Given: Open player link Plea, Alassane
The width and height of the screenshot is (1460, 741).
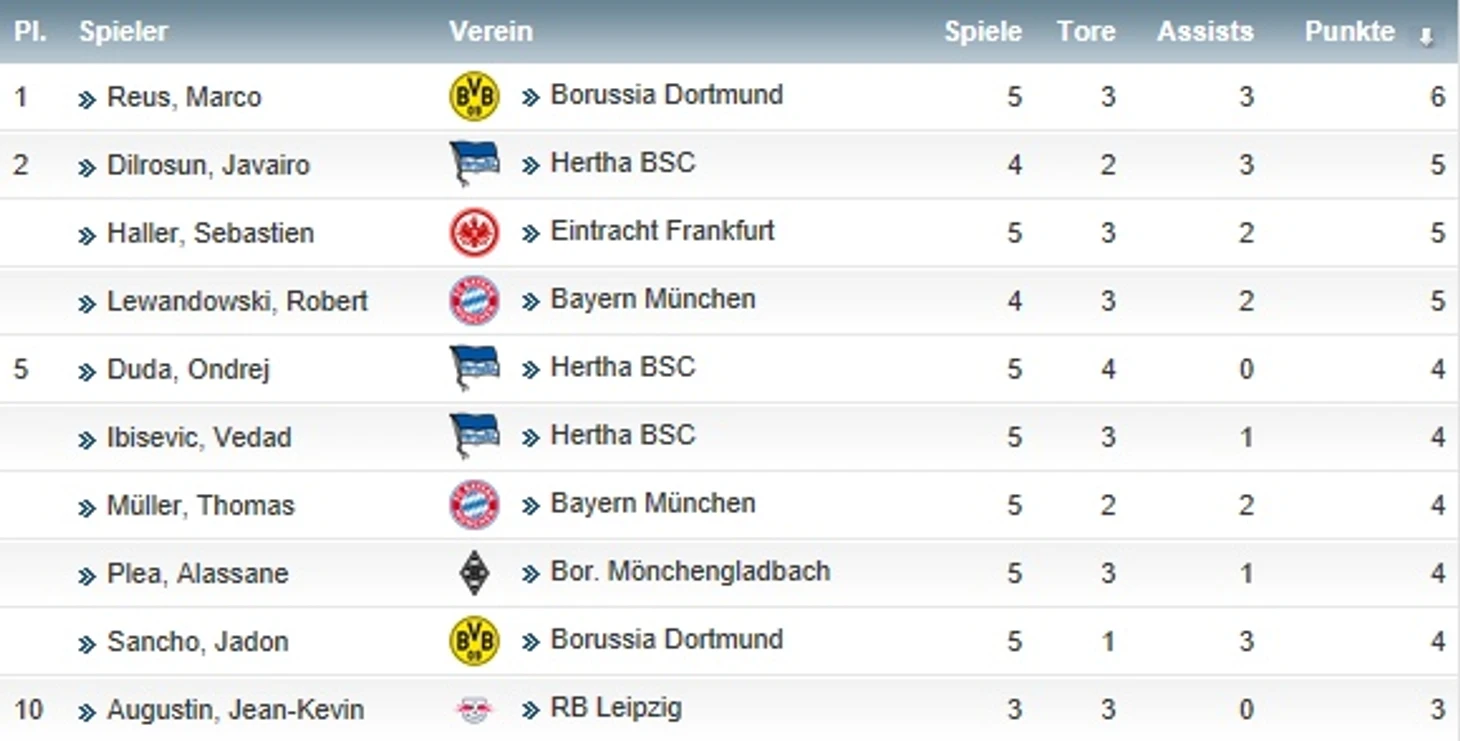Looking at the screenshot, I should tap(197, 574).
